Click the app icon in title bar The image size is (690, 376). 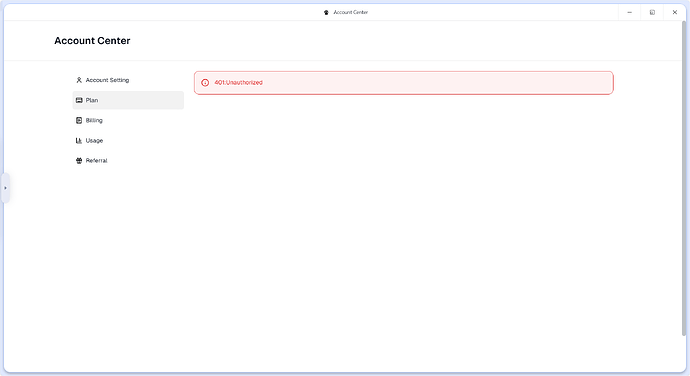click(x=326, y=12)
